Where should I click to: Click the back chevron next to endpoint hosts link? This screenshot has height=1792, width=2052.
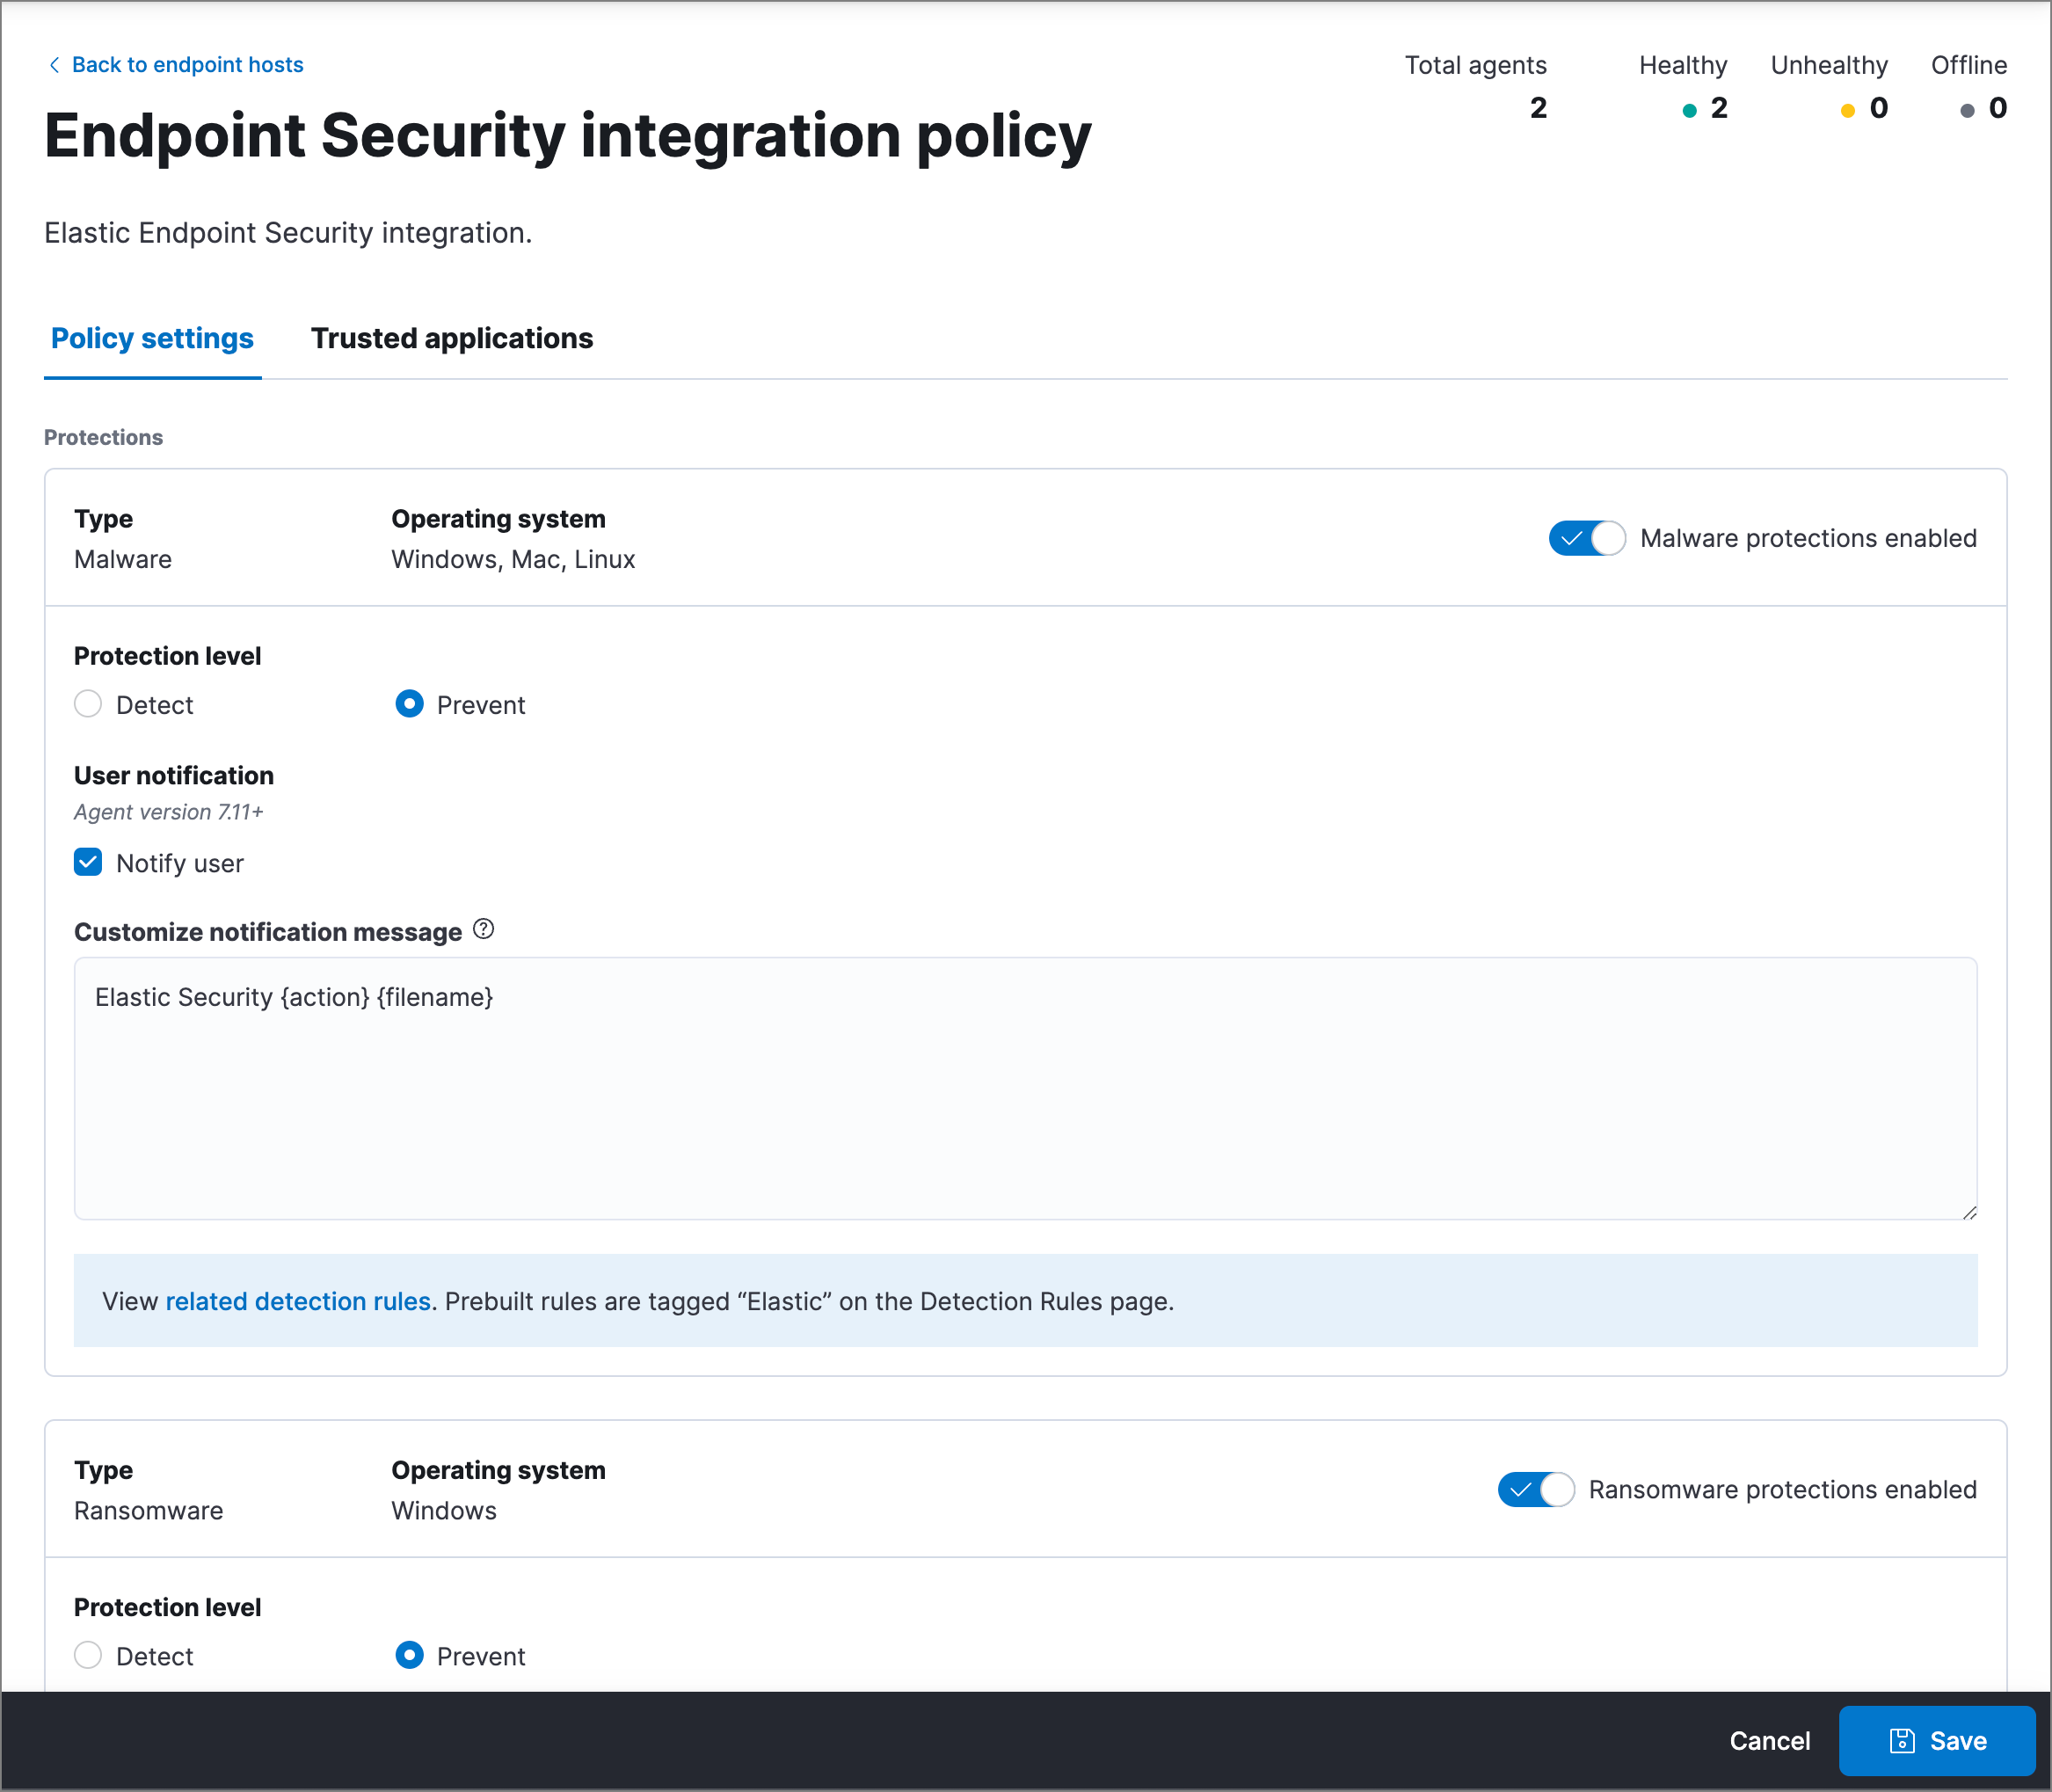pos(55,63)
